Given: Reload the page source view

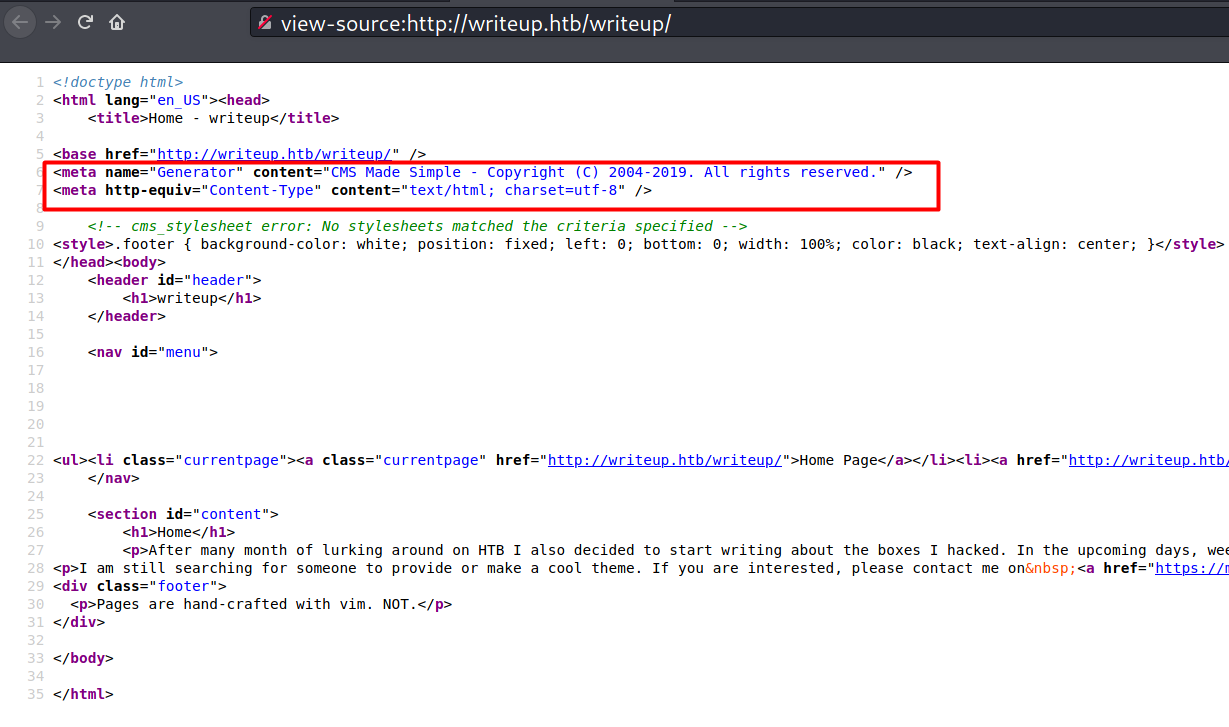Looking at the screenshot, I should click(x=85, y=22).
